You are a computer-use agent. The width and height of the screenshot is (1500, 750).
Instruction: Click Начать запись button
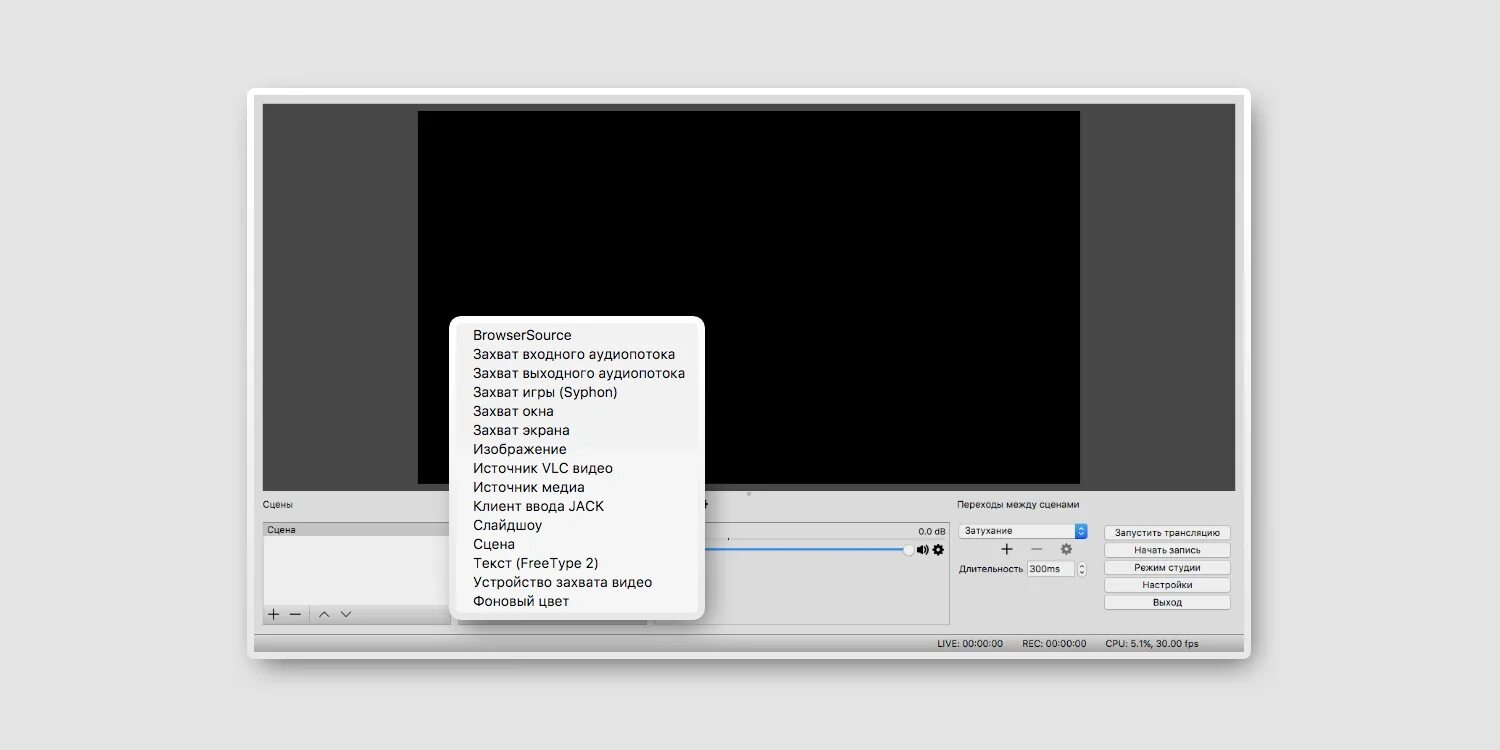coord(1167,550)
